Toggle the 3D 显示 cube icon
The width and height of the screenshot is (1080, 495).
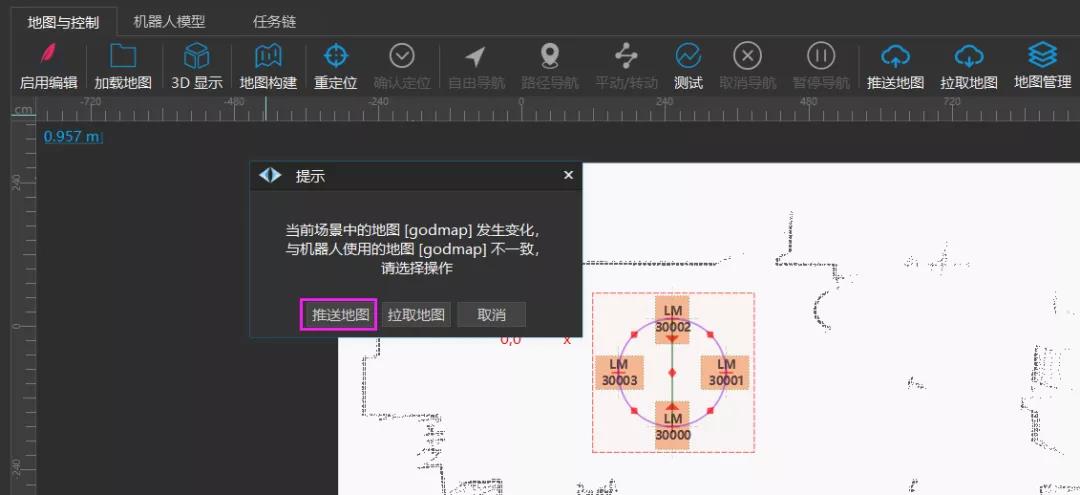click(x=196, y=56)
